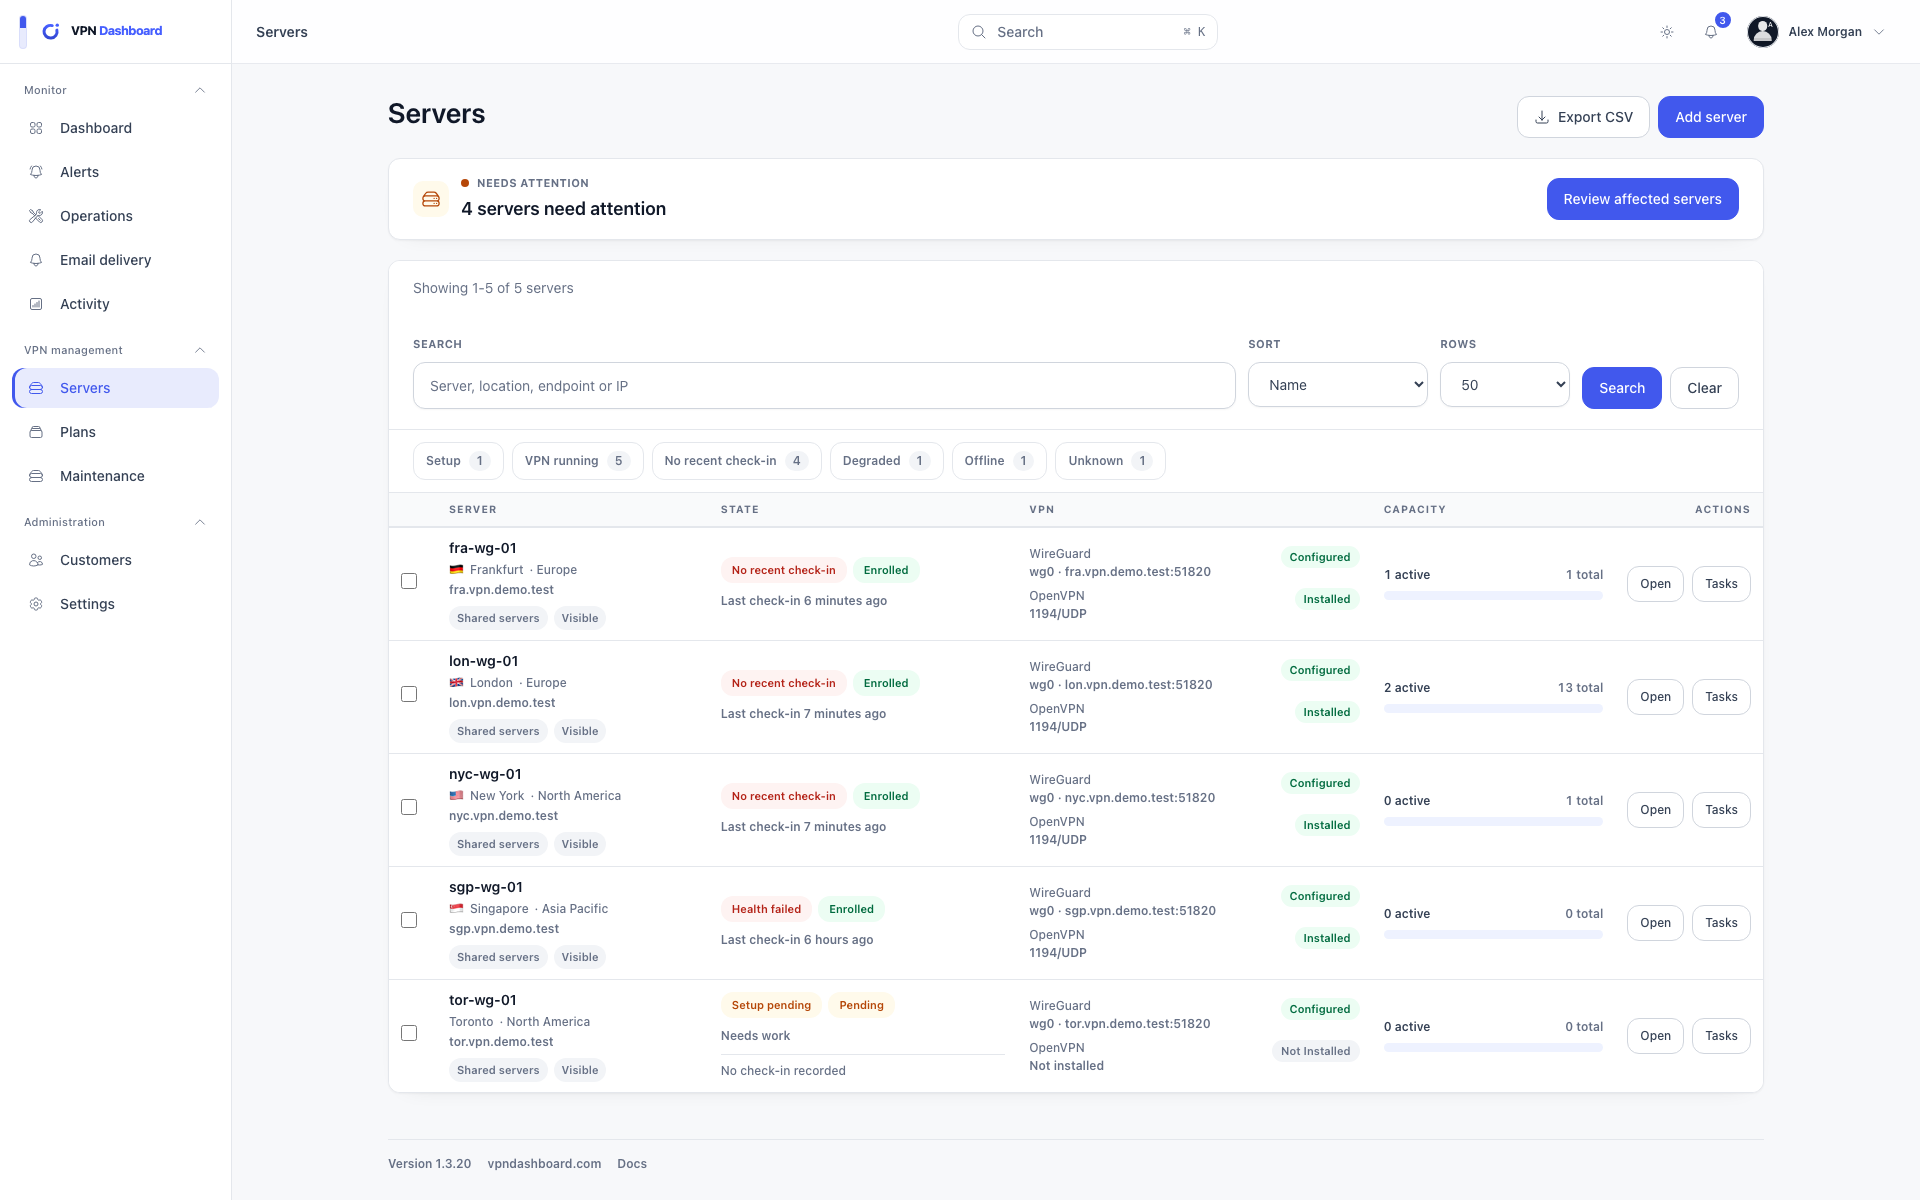The image size is (1920, 1200).
Task: Click the magnifier icon in top search
Action: [x=979, y=32]
